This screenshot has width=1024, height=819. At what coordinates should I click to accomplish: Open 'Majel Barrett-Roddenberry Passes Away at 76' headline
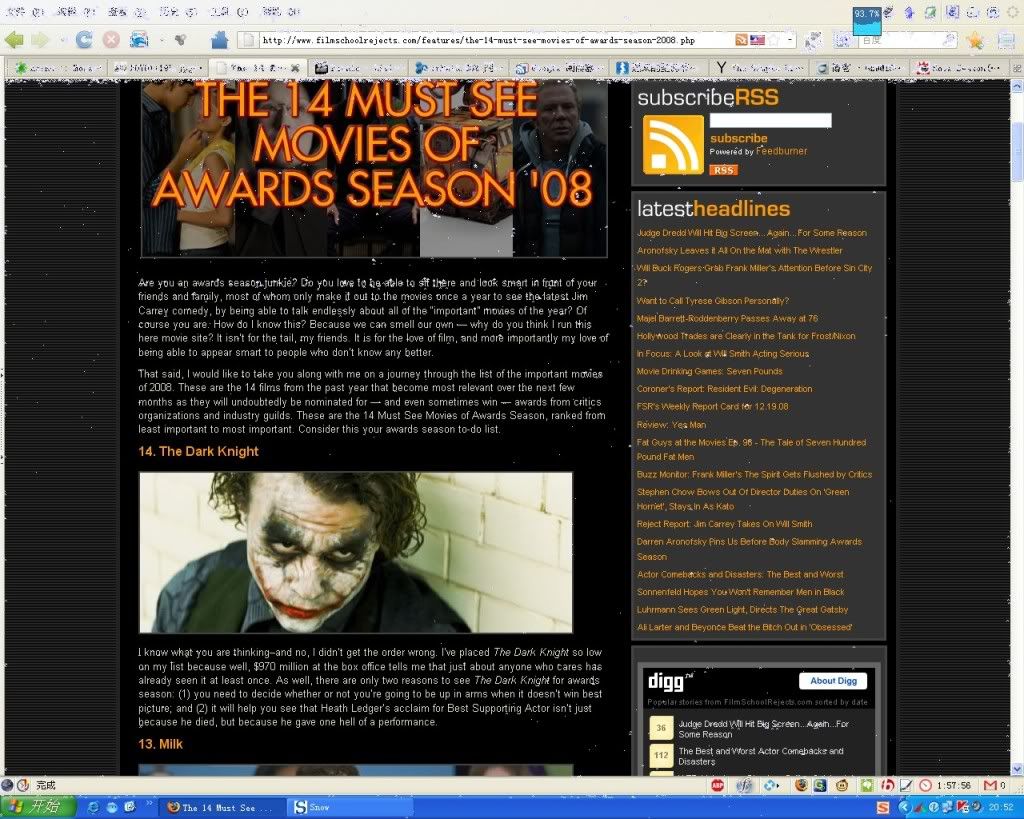coord(727,318)
